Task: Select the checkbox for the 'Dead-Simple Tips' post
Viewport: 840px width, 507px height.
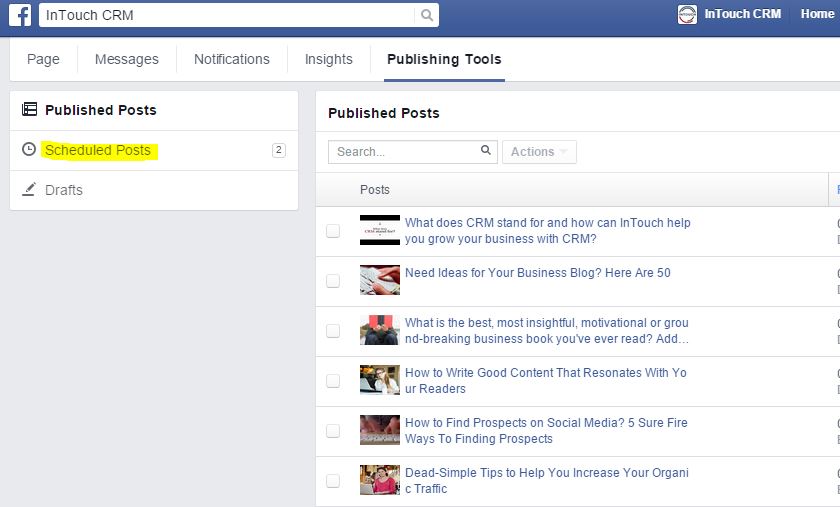Action: pyautogui.click(x=333, y=481)
